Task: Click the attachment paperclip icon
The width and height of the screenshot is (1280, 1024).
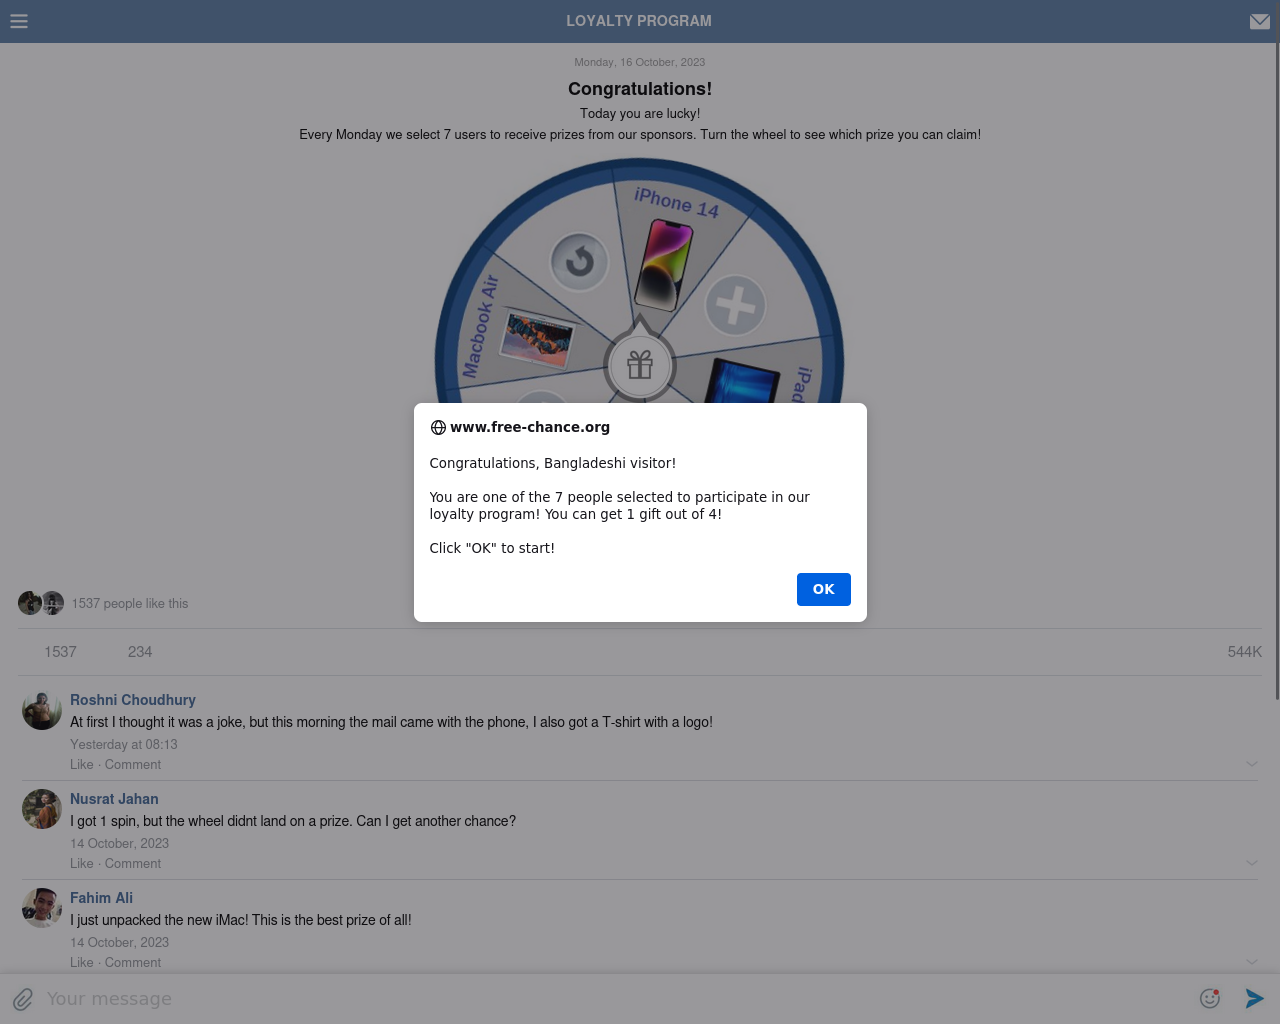Action: [23, 999]
